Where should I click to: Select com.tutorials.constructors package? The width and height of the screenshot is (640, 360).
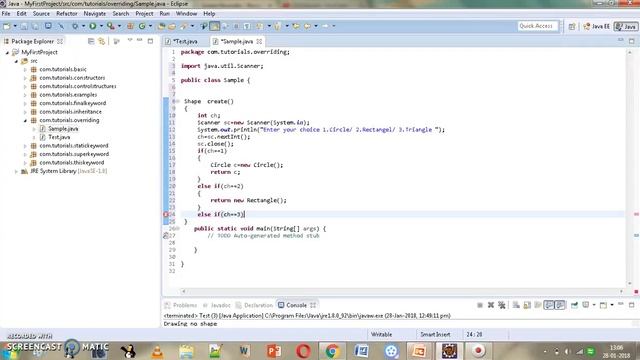pyautogui.click(x=72, y=78)
